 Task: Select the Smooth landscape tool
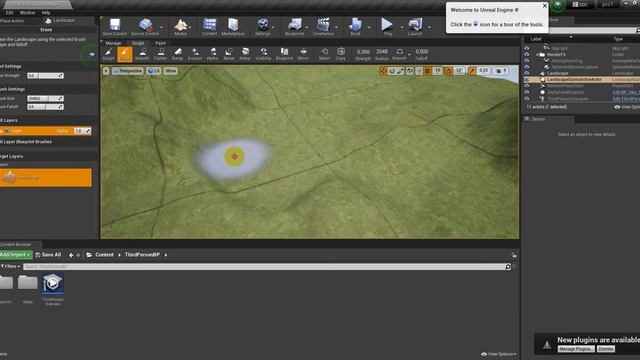tap(142, 54)
